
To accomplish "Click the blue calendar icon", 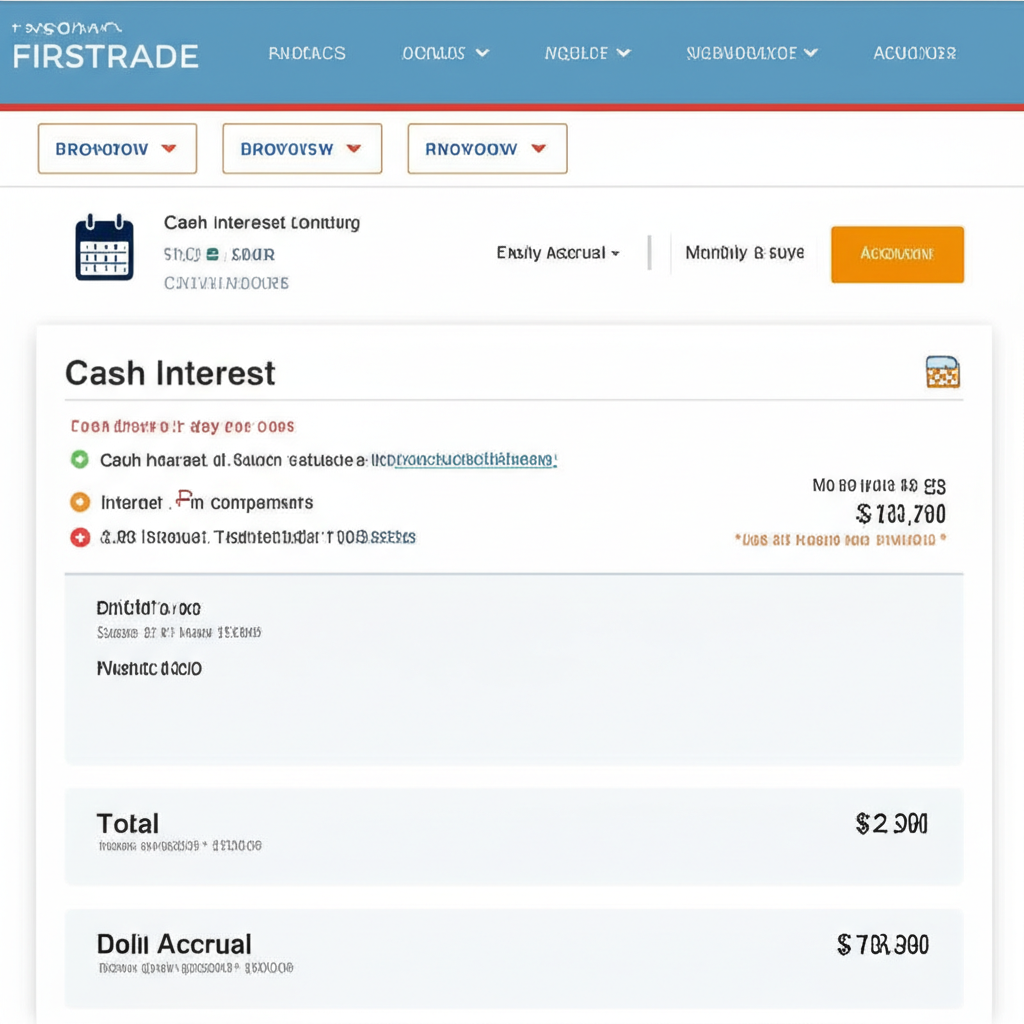I will click(x=104, y=247).
